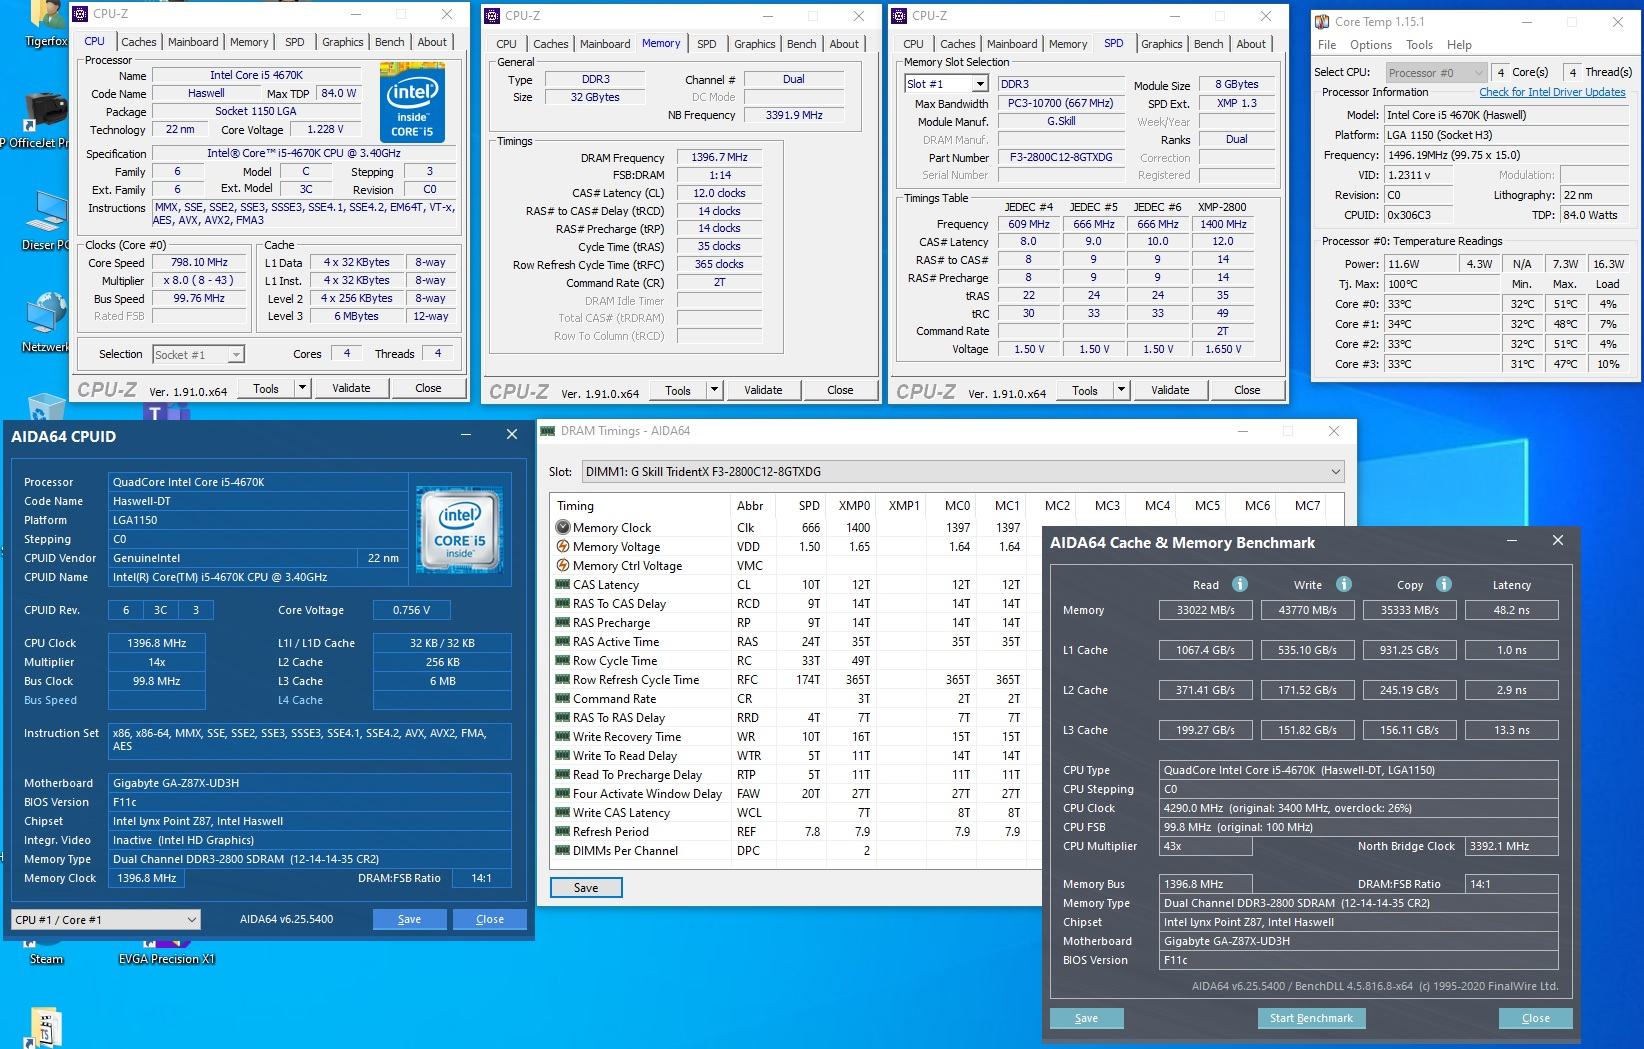
Task: Click the Memory Latency 48.2 ns field
Action: (1511, 610)
